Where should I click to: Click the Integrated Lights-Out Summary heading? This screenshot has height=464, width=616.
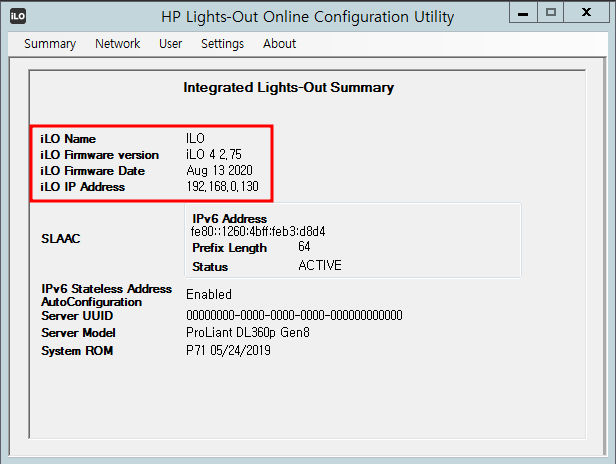click(x=289, y=88)
